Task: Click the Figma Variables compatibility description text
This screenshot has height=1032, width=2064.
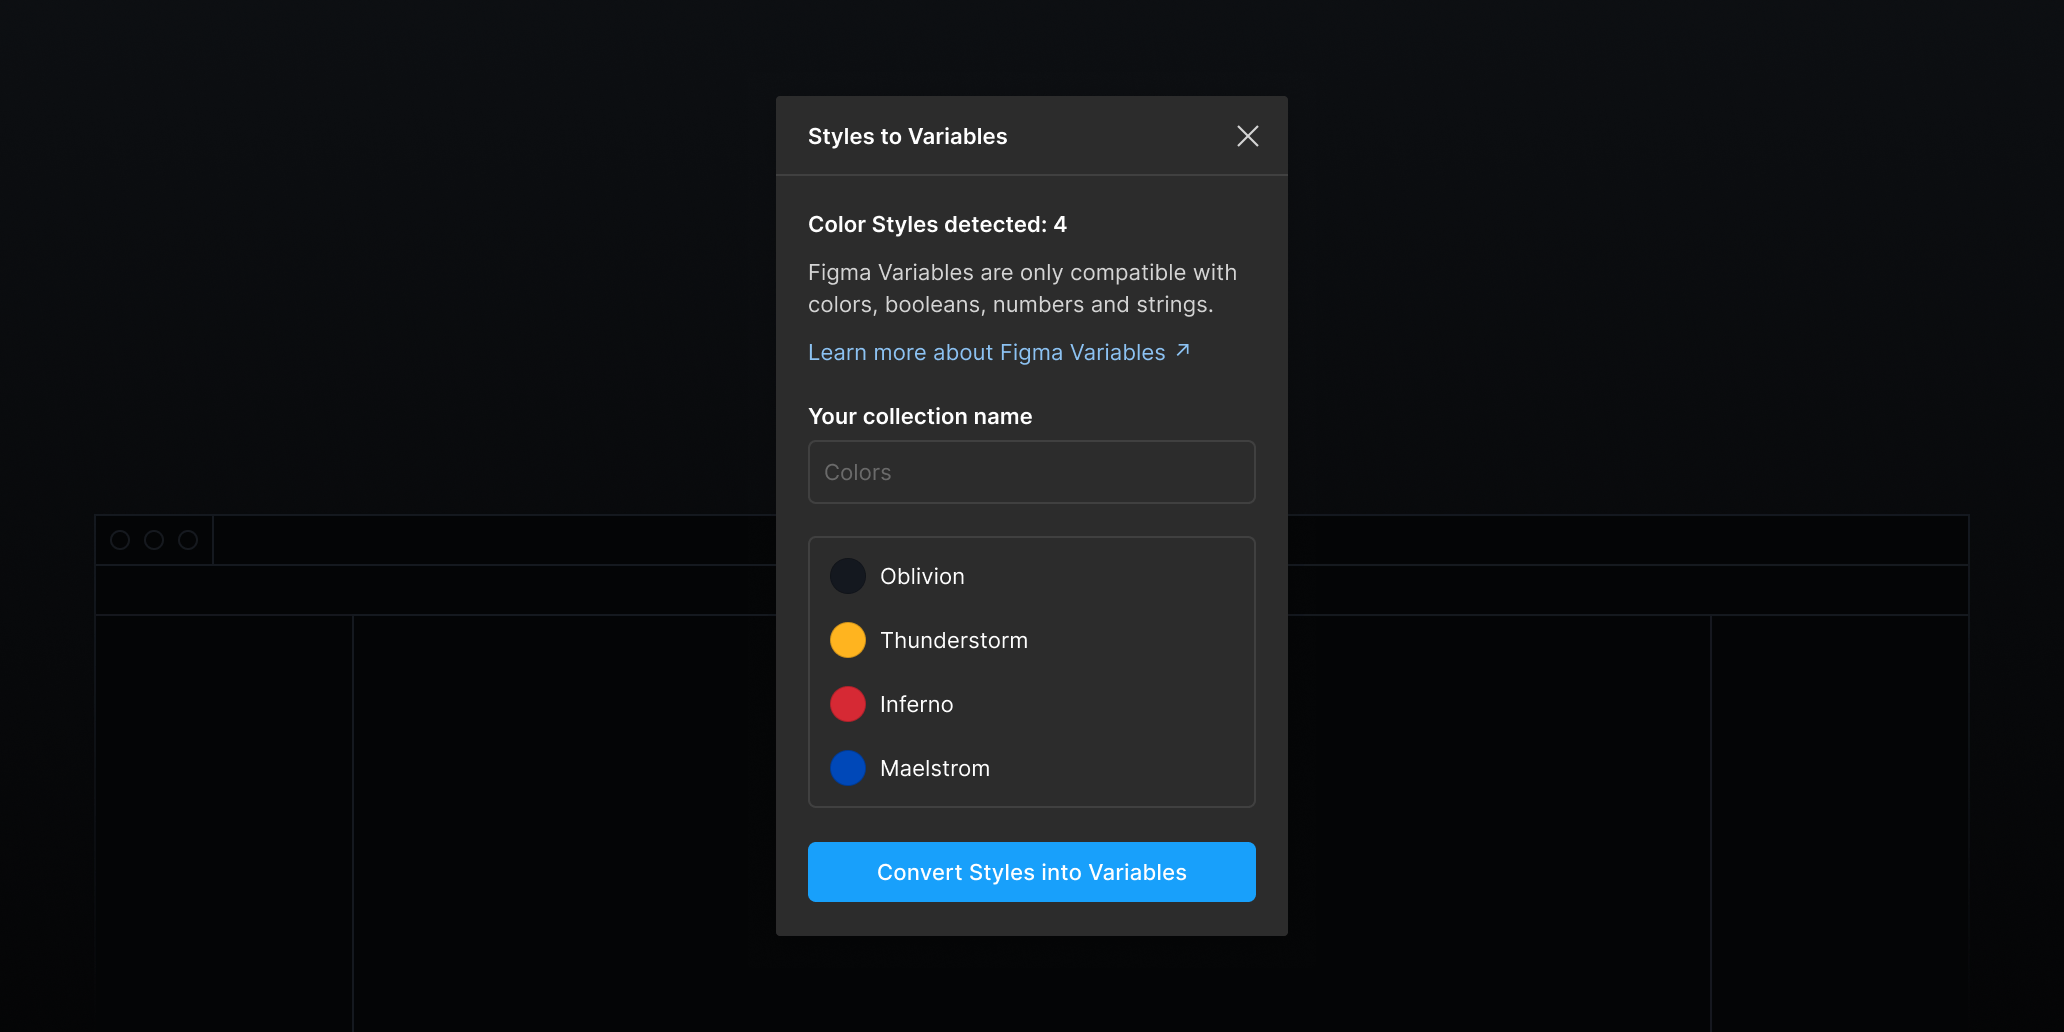Action: [x=1022, y=289]
